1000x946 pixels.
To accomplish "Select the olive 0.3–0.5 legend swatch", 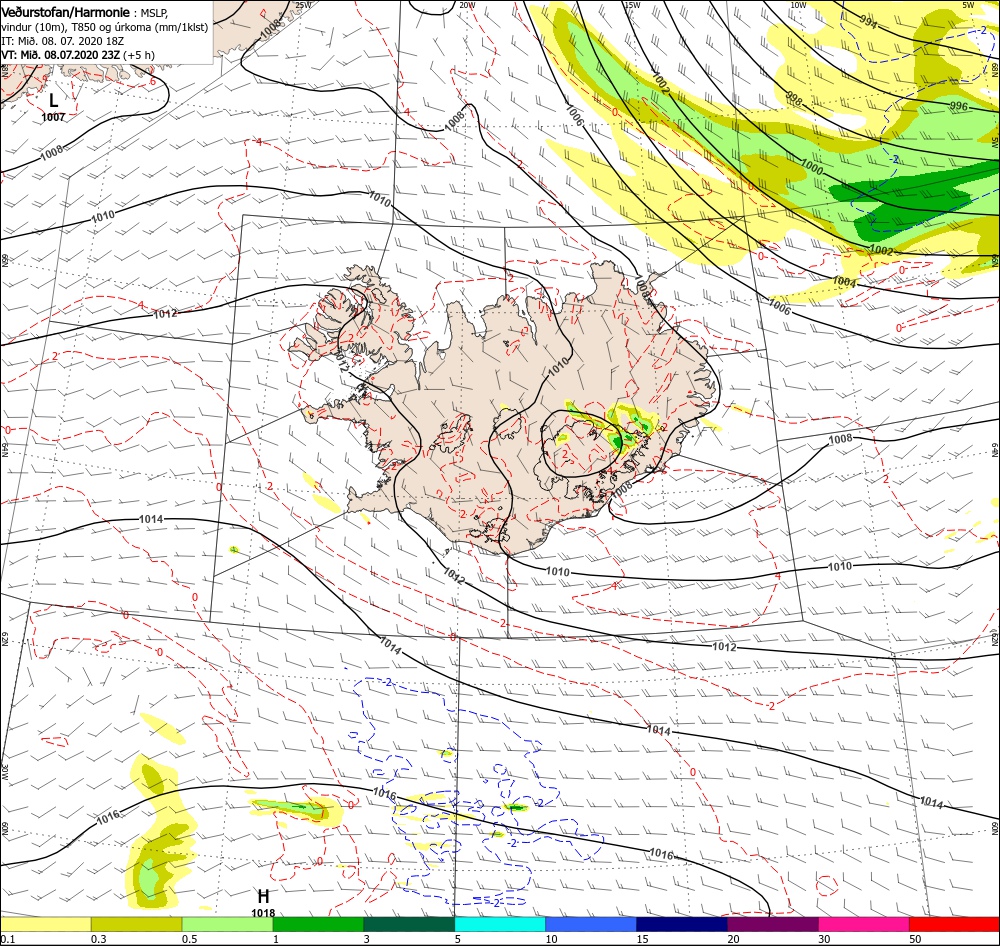I will click(x=136, y=924).
